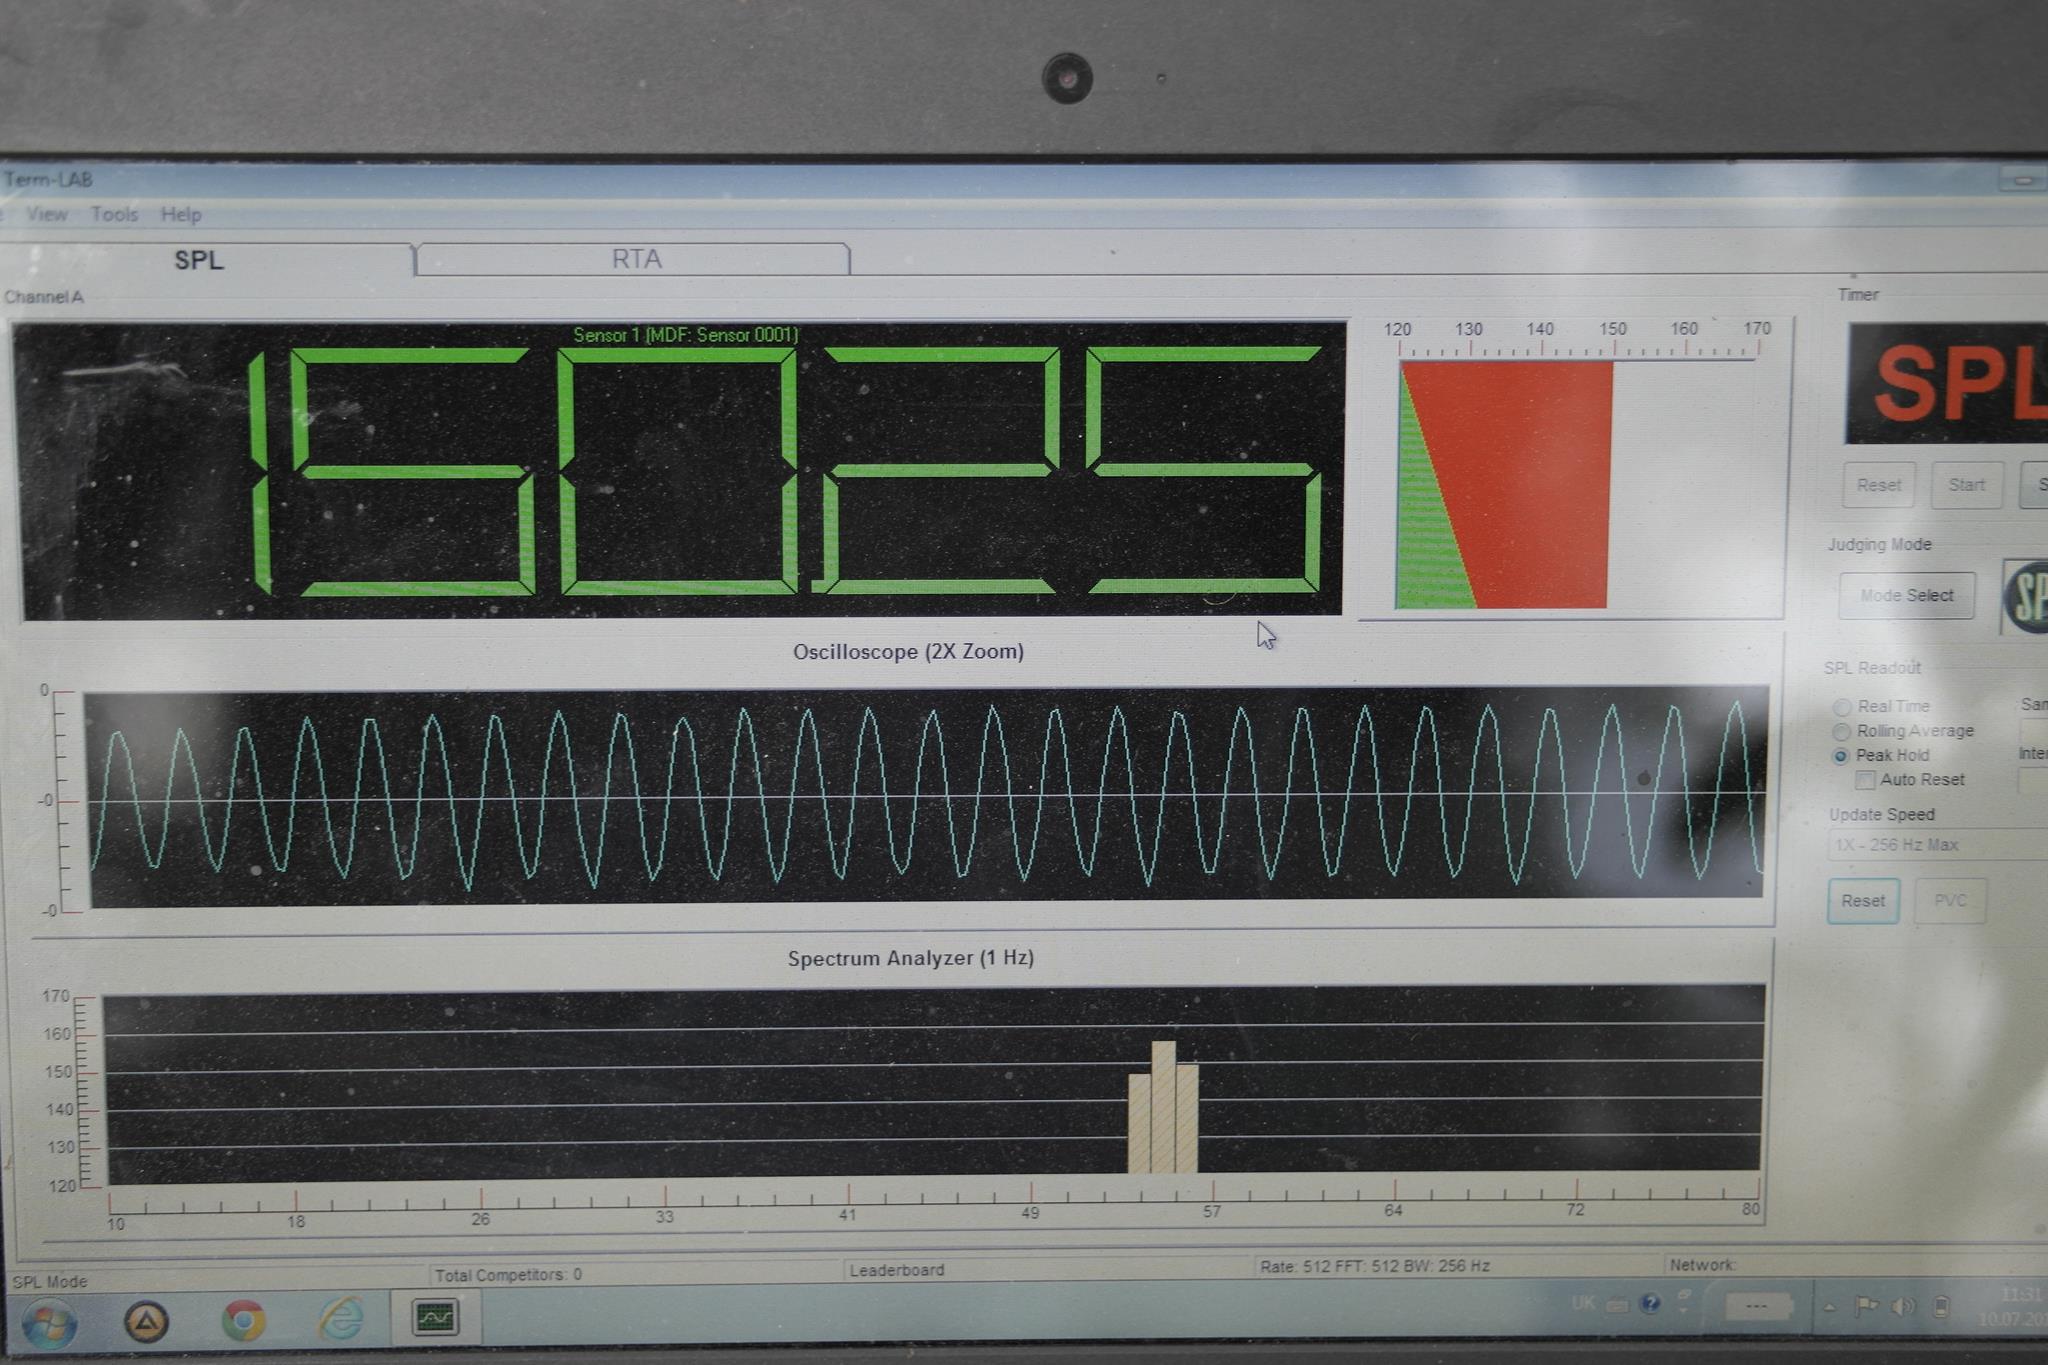Click the blue help question mark icon
Image resolution: width=2048 pixels, height=1365 pixels.
pyautogui.click(x=1651, y=1303)
